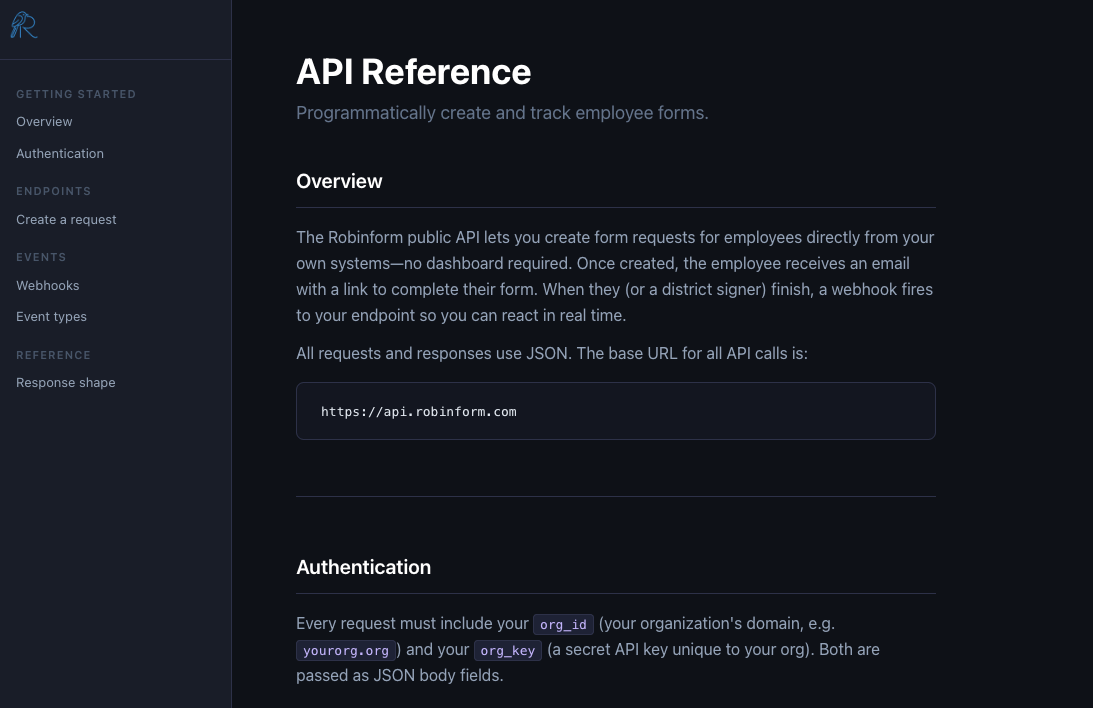Open Response shape reference link
The width and height of the screenshot is (1093, 708).
[66, 383]
